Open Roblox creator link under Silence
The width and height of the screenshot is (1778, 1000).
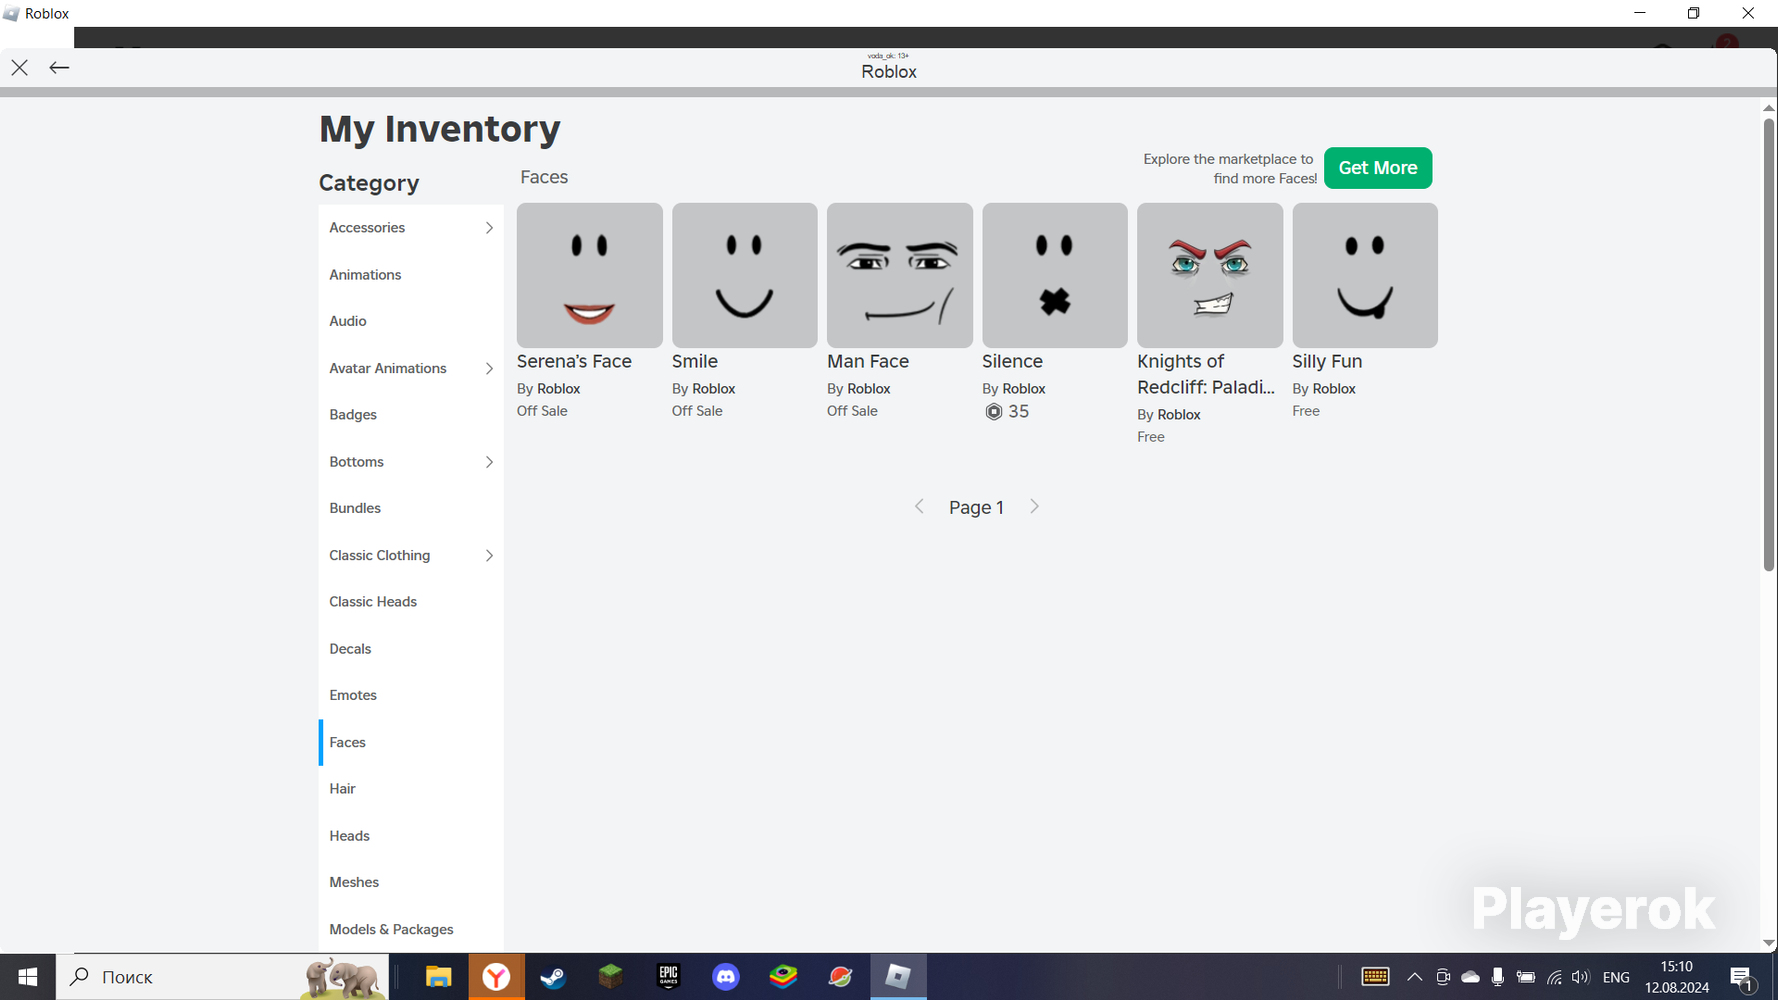coord(1024,389)
